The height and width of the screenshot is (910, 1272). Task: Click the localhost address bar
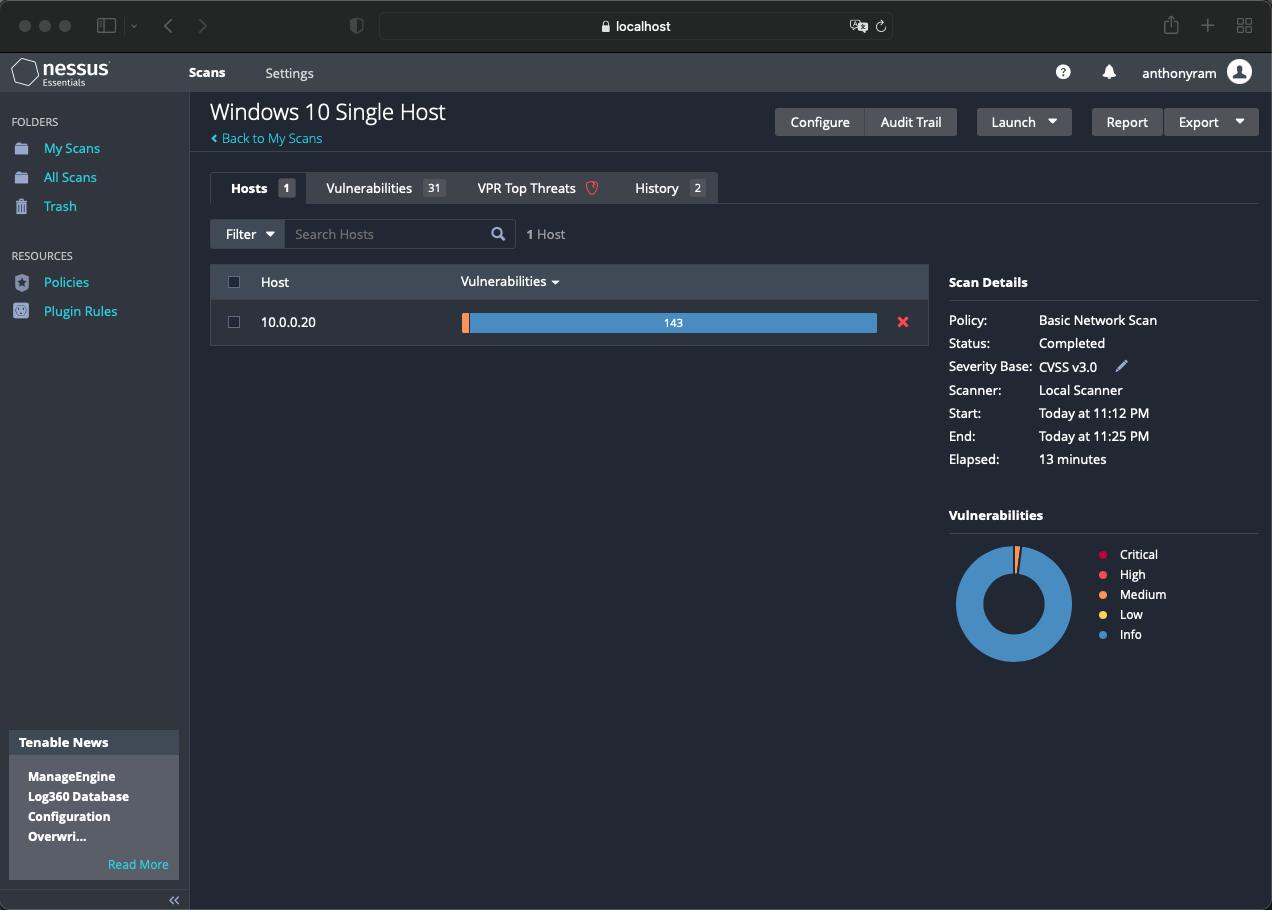click(x=636, y=26)
